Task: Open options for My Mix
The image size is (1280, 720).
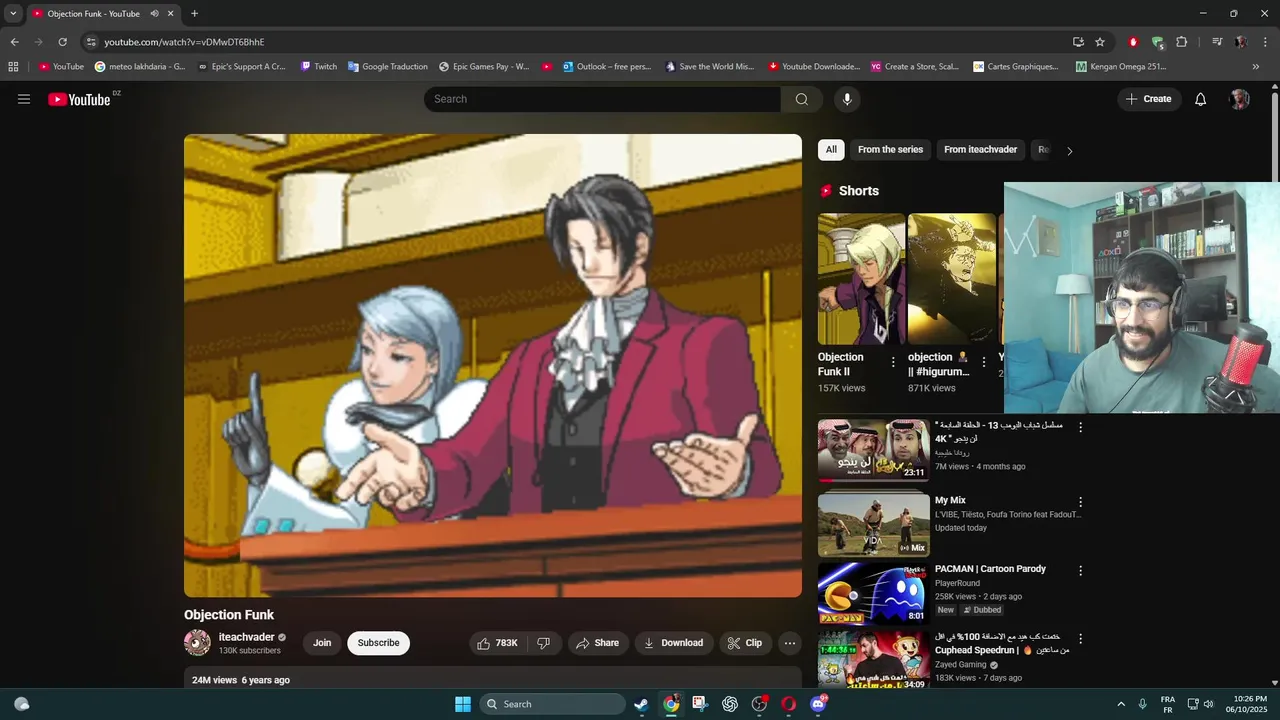Action: coord(1080,502)
